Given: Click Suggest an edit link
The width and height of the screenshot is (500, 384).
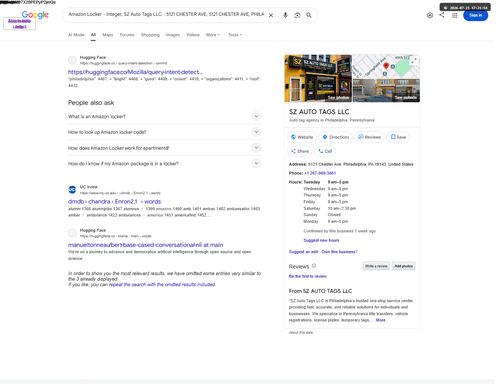Looking at the screenshot, I should click(x=303, y=252).
